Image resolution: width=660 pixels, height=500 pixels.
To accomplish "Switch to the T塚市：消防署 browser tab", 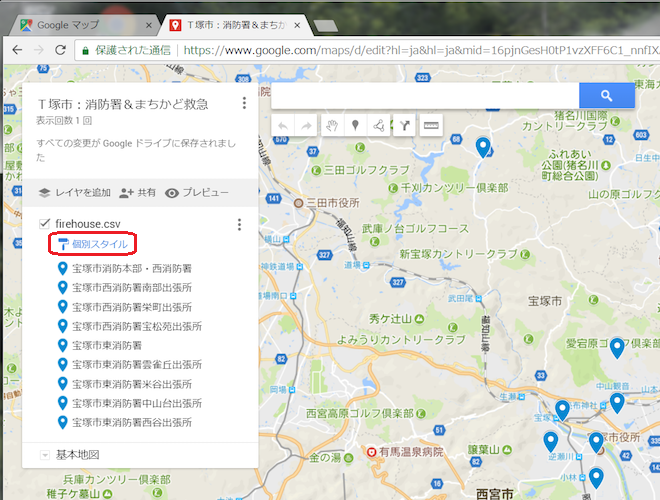I will click(x=234, y=25).
